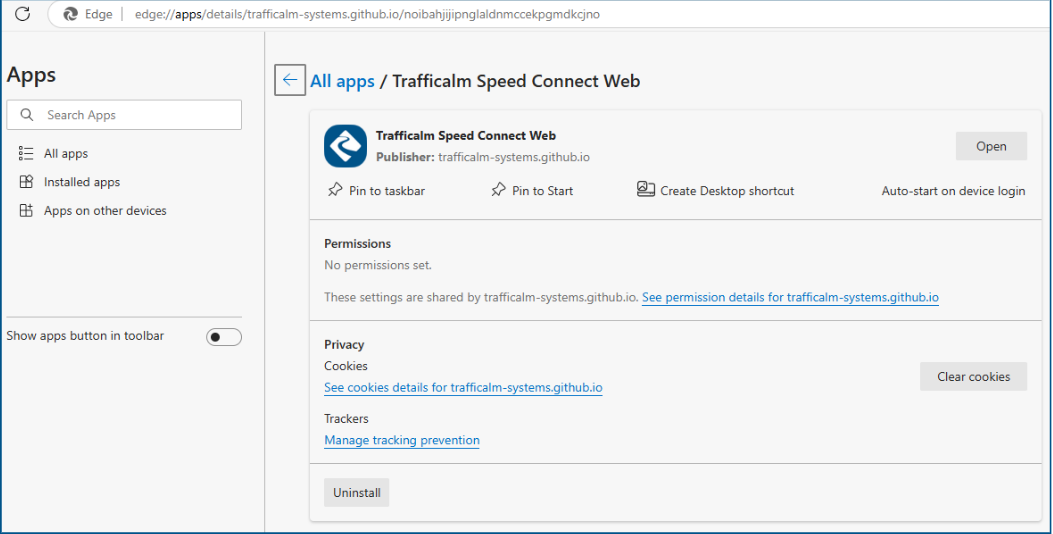Image resolution: width=1053 pixels, height=534 pixels.
Task: Click the Edge logo in address bar
Action: (x=71, y=14)
